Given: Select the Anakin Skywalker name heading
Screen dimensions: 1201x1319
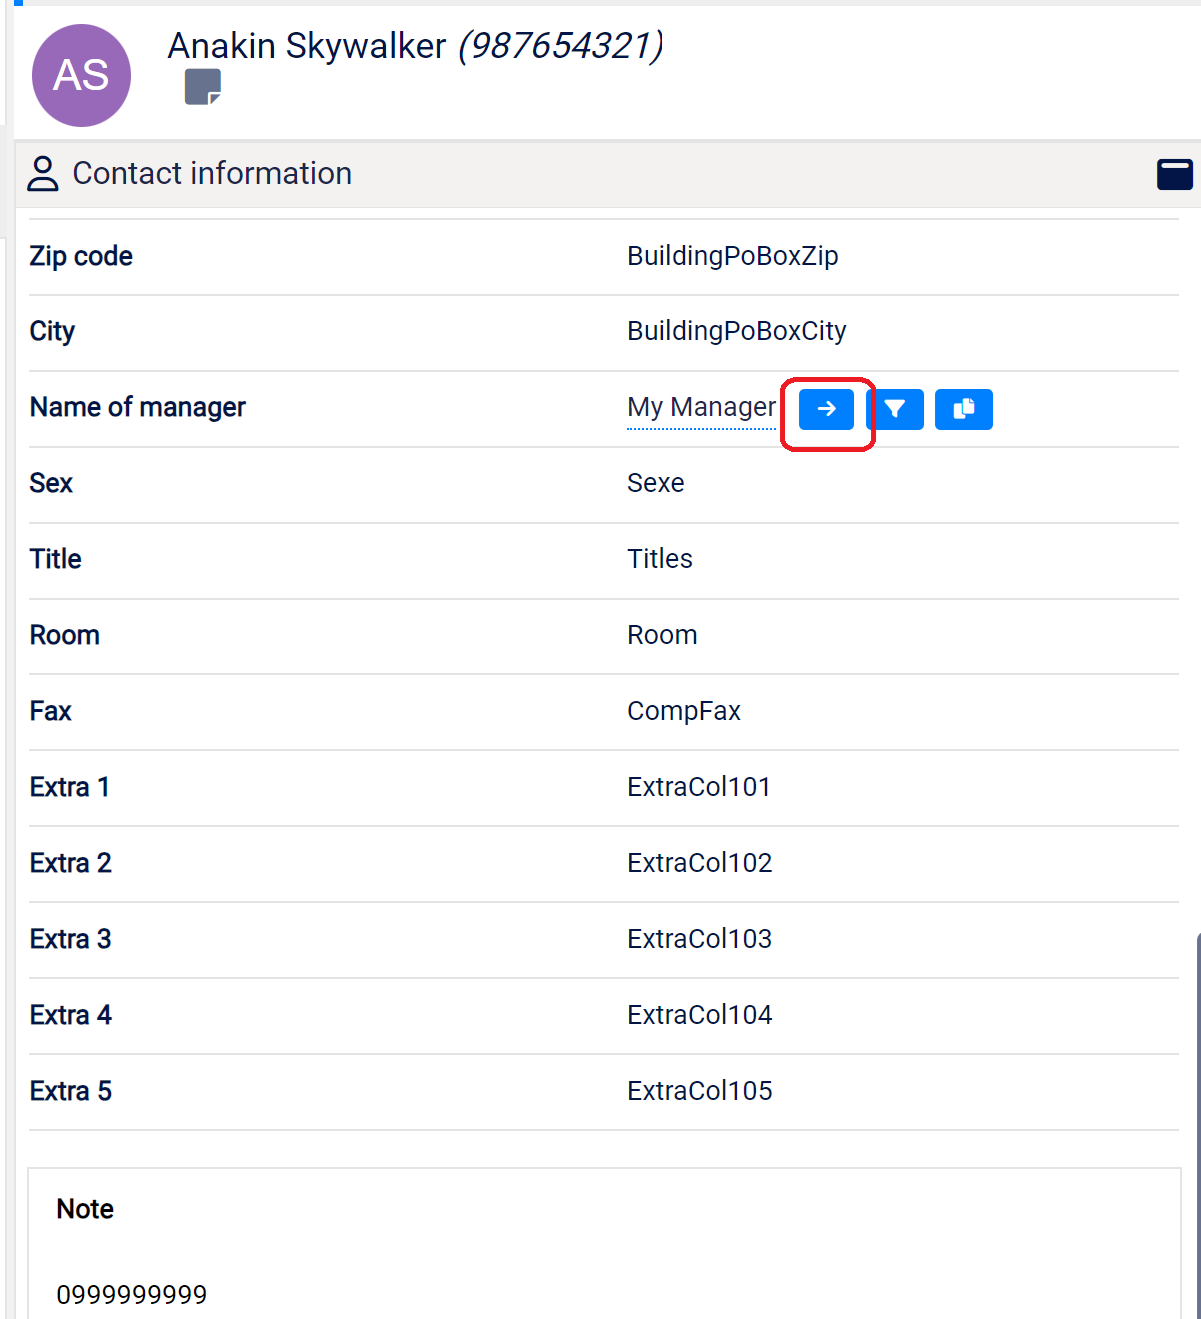Looking at the screenshot, I should pos(306,46).
